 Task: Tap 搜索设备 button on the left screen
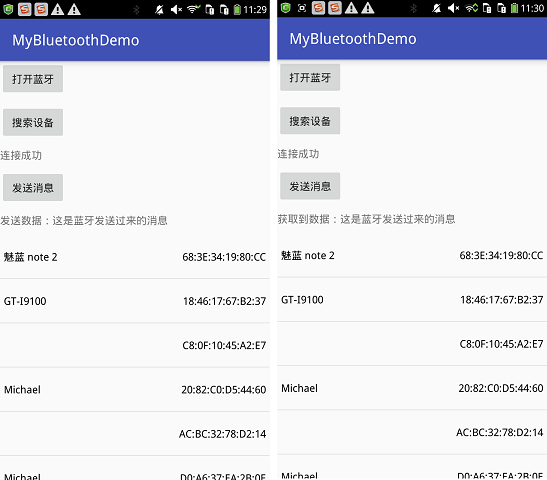tap(33, 122)
